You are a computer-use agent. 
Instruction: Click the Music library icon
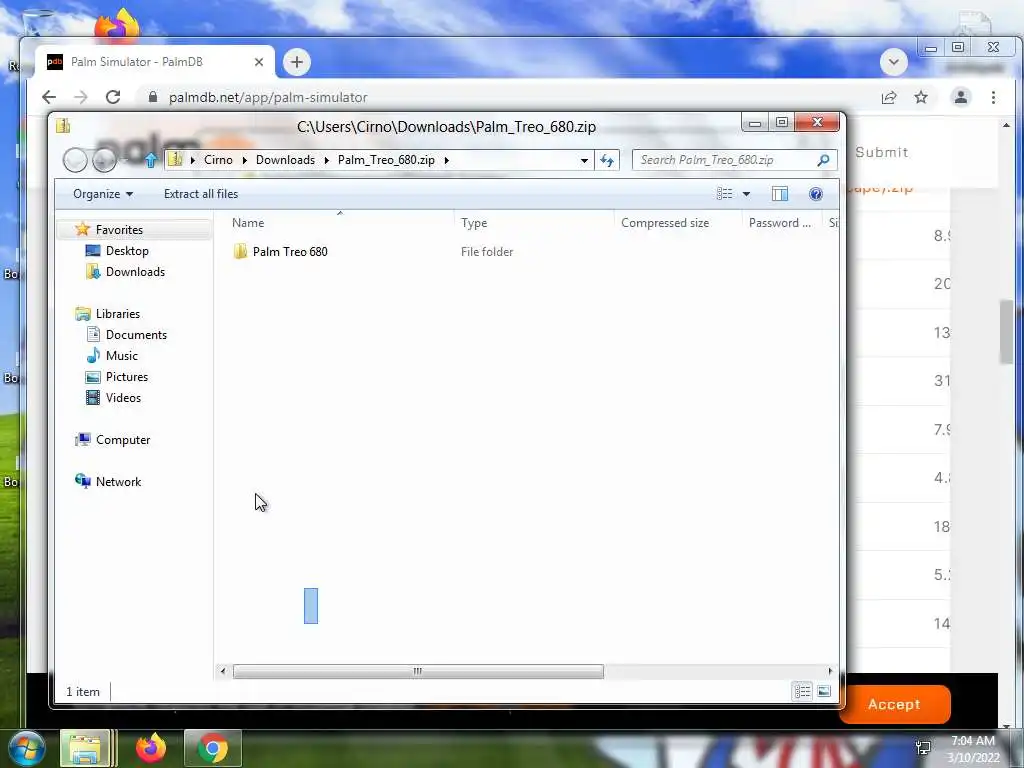click(93, 355)
